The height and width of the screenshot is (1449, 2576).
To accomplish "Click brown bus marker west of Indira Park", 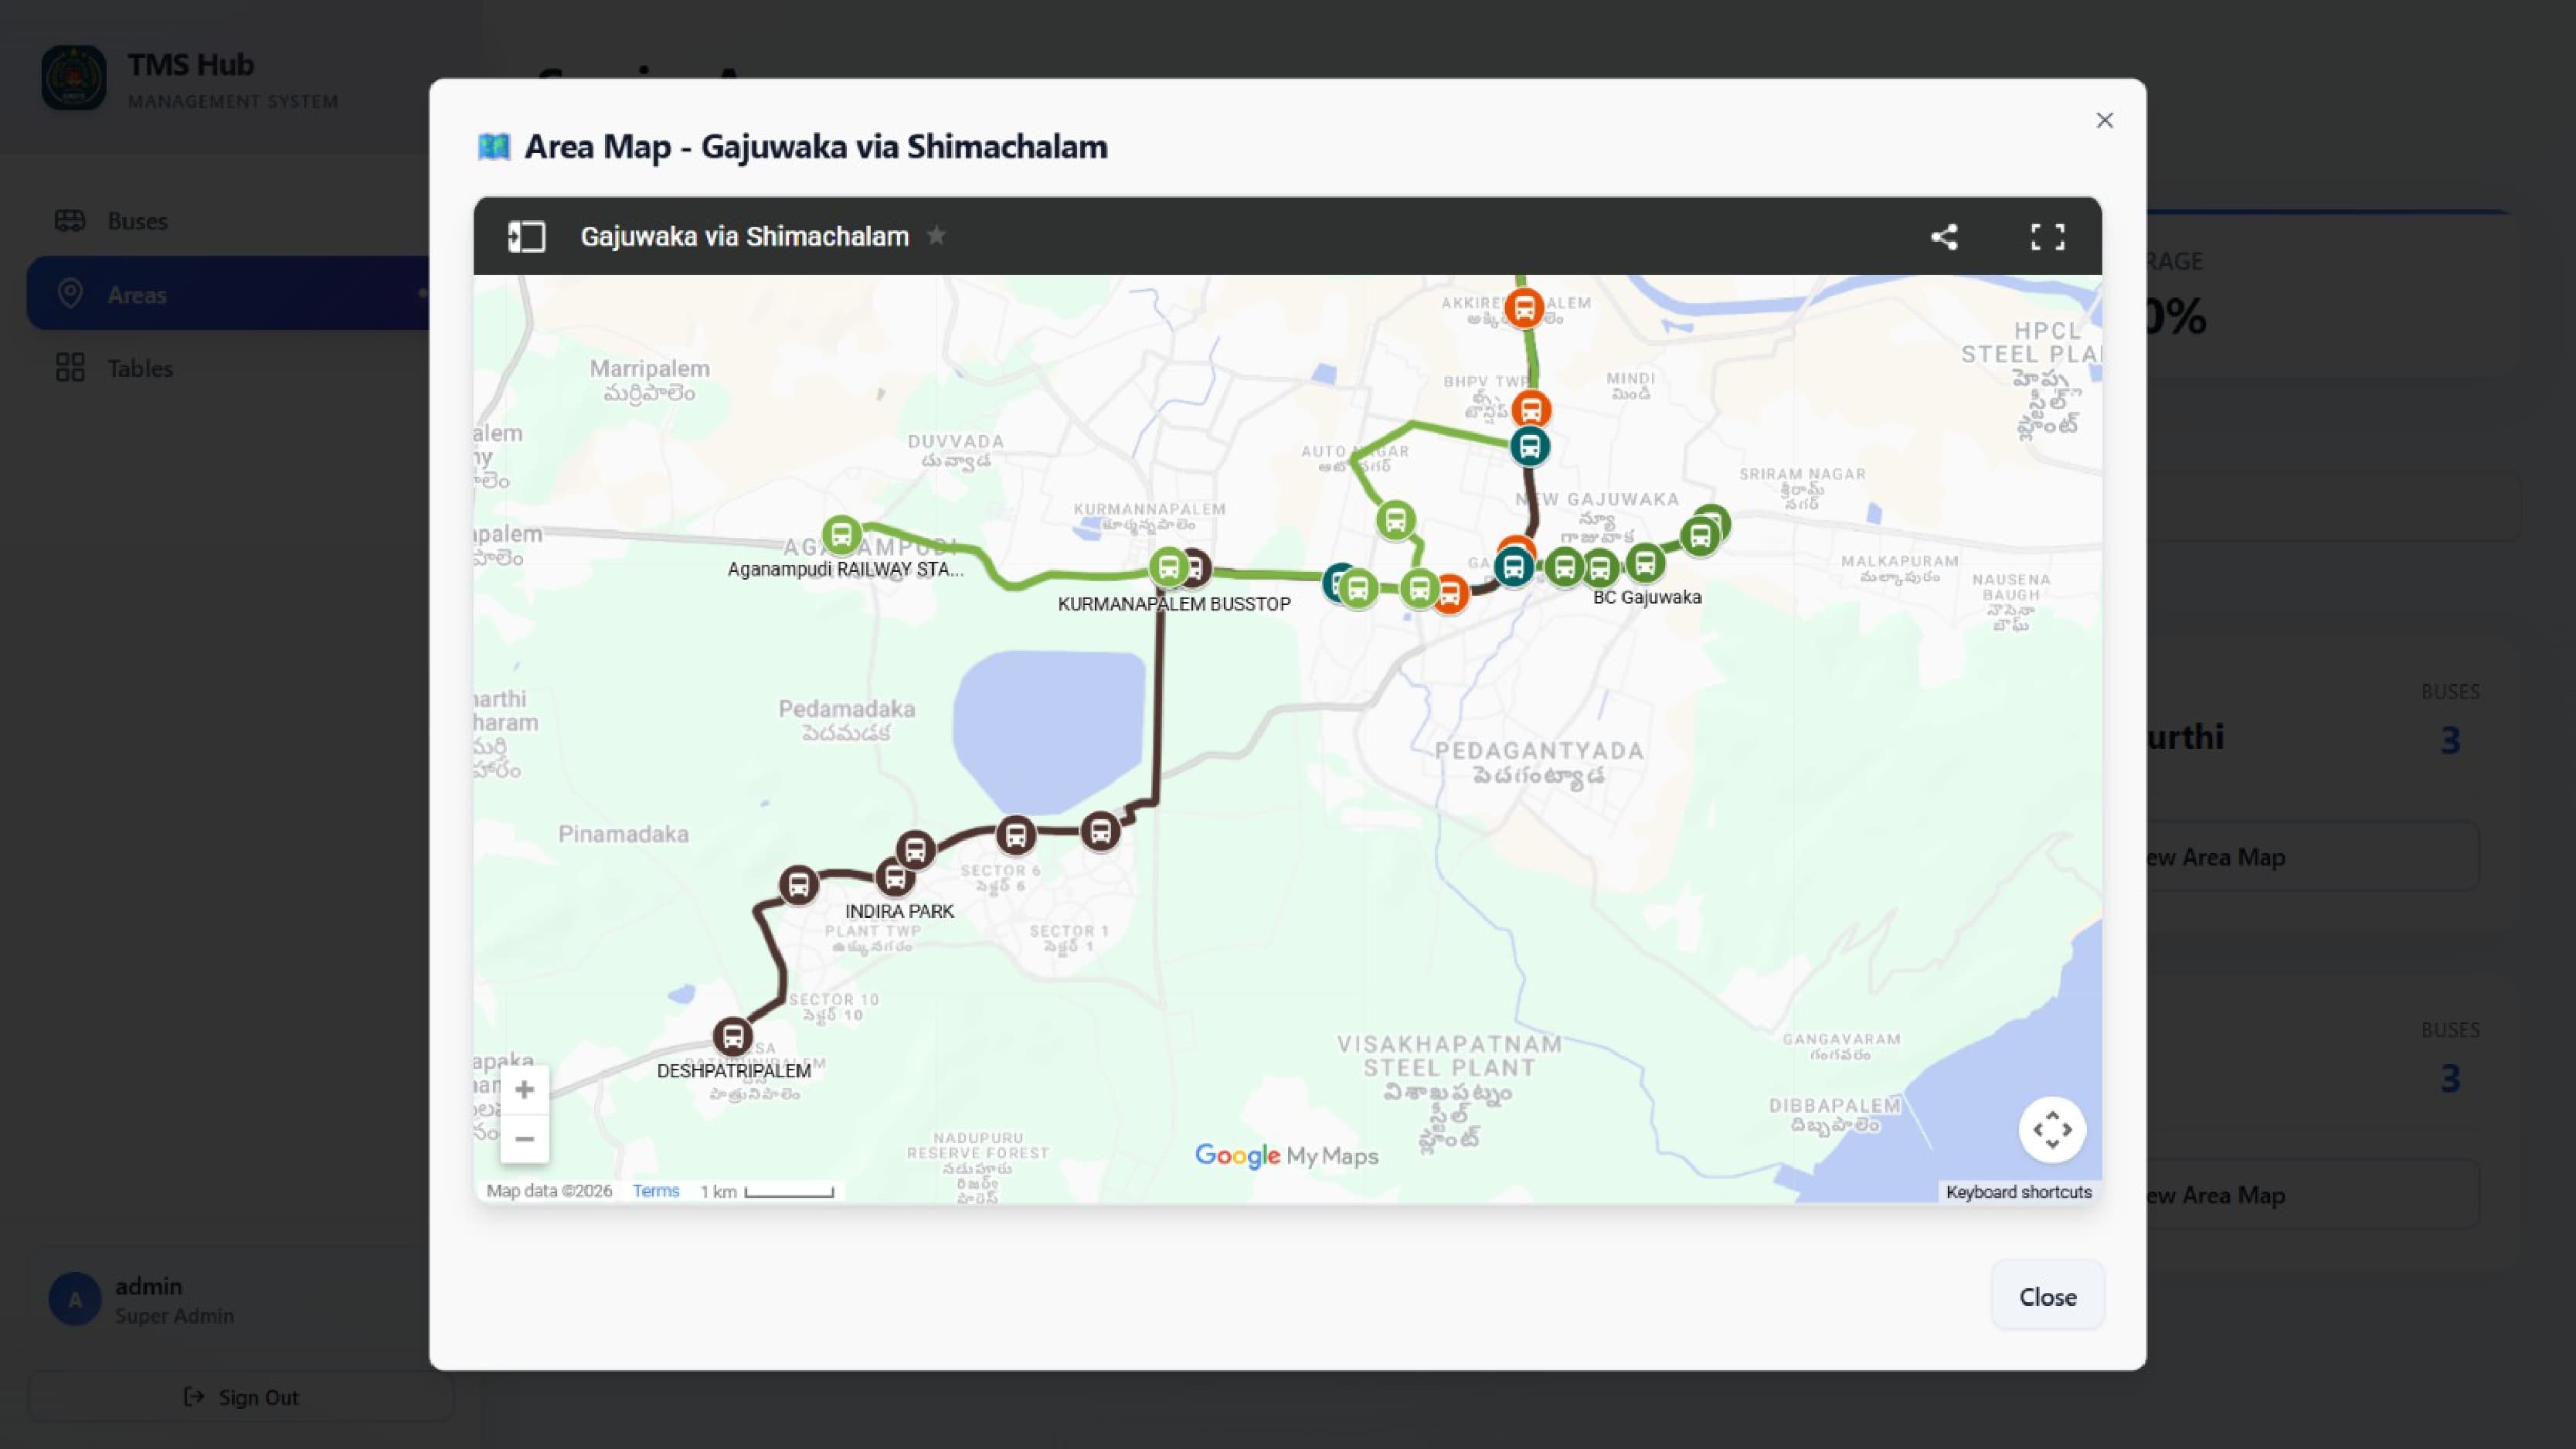I will (x=799, y=886).
